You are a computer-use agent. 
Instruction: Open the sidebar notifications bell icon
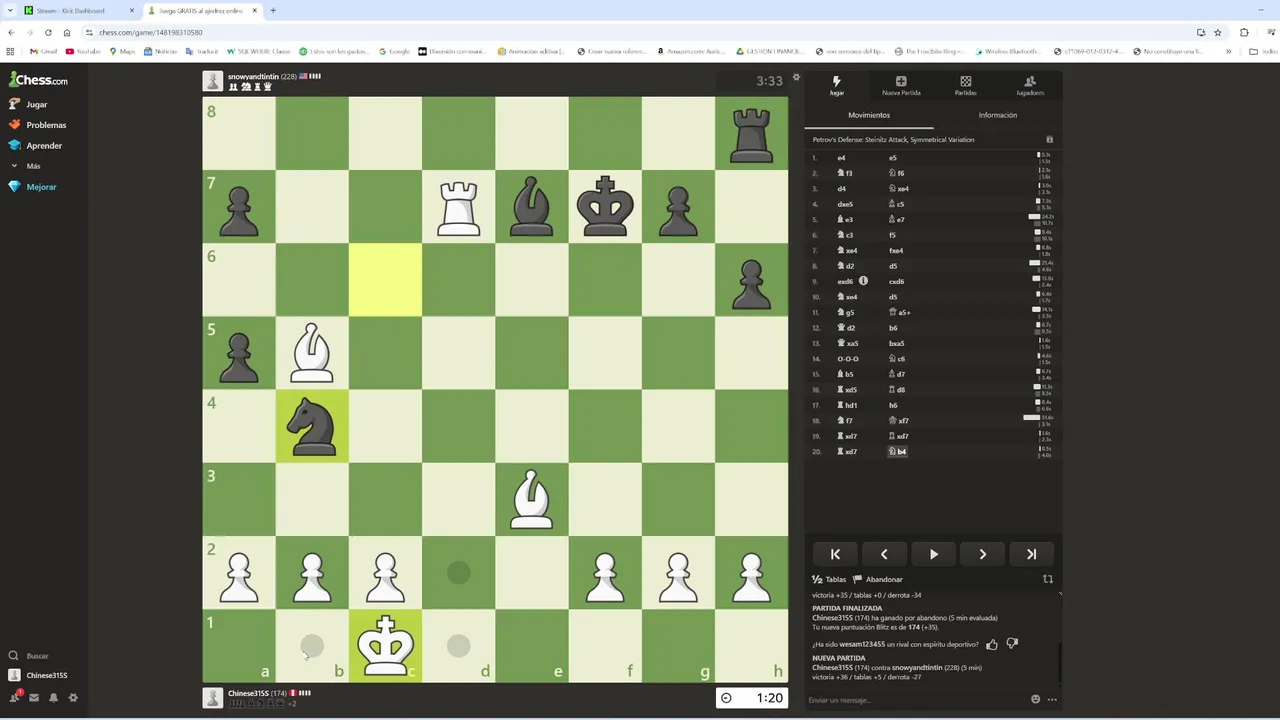pos(53,698)
